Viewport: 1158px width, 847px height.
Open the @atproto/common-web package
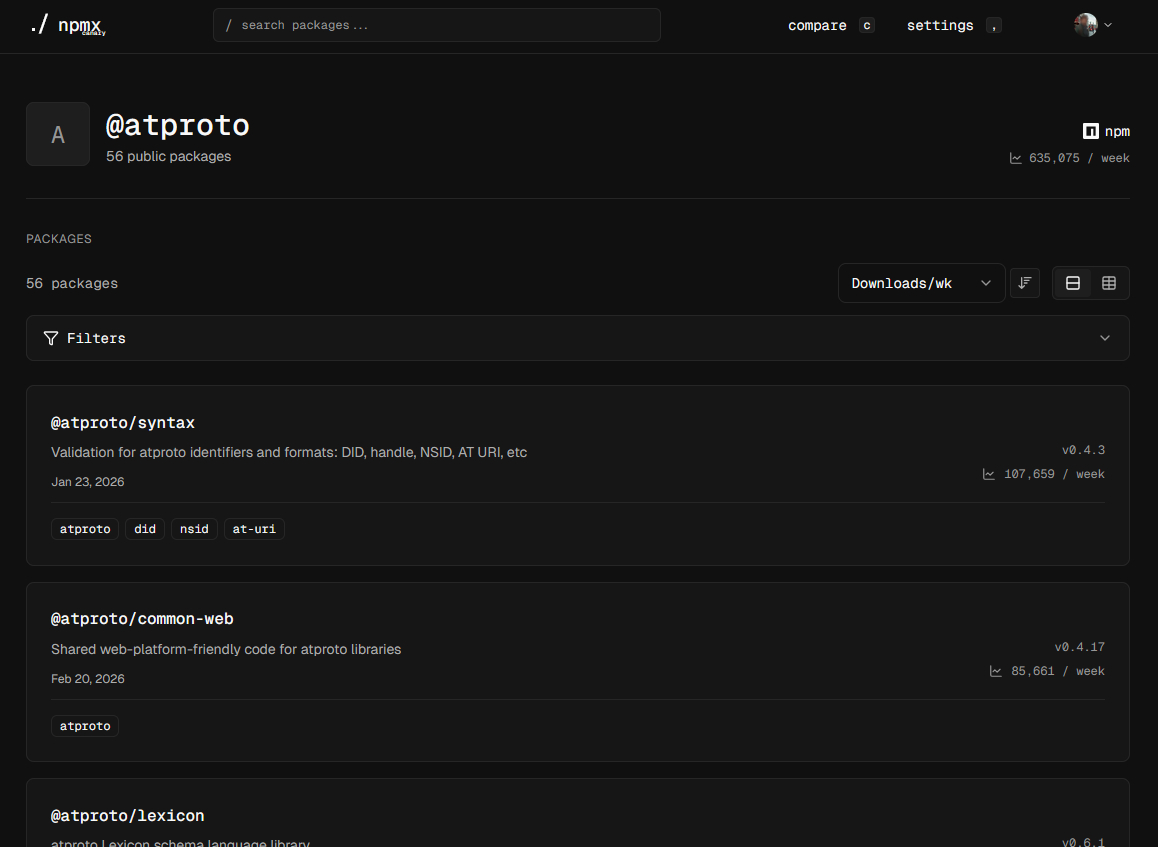(x=142, y=619)
